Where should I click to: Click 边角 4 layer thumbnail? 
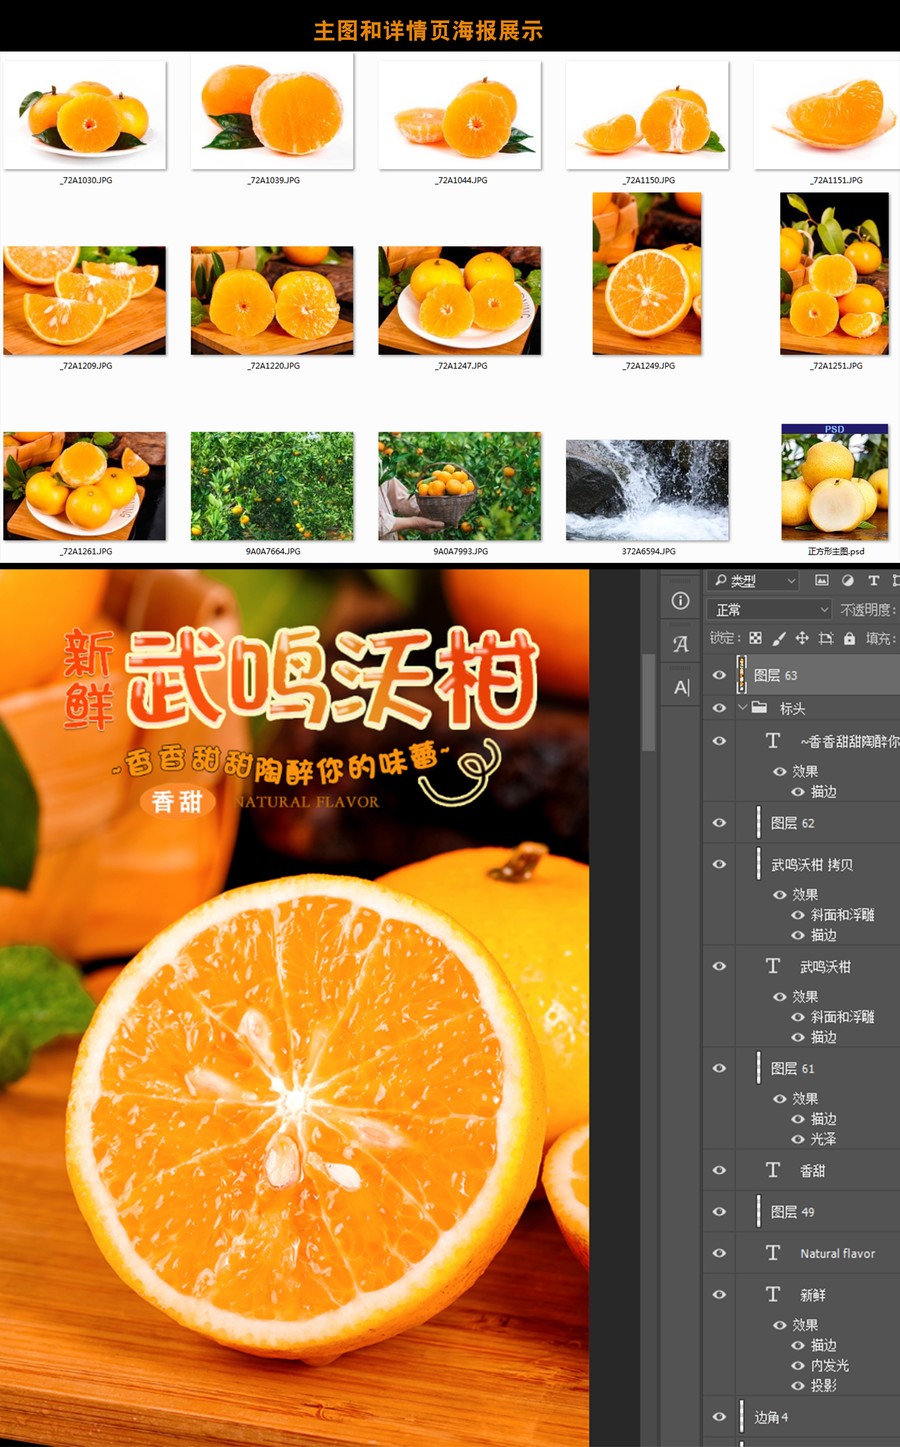742,1416
